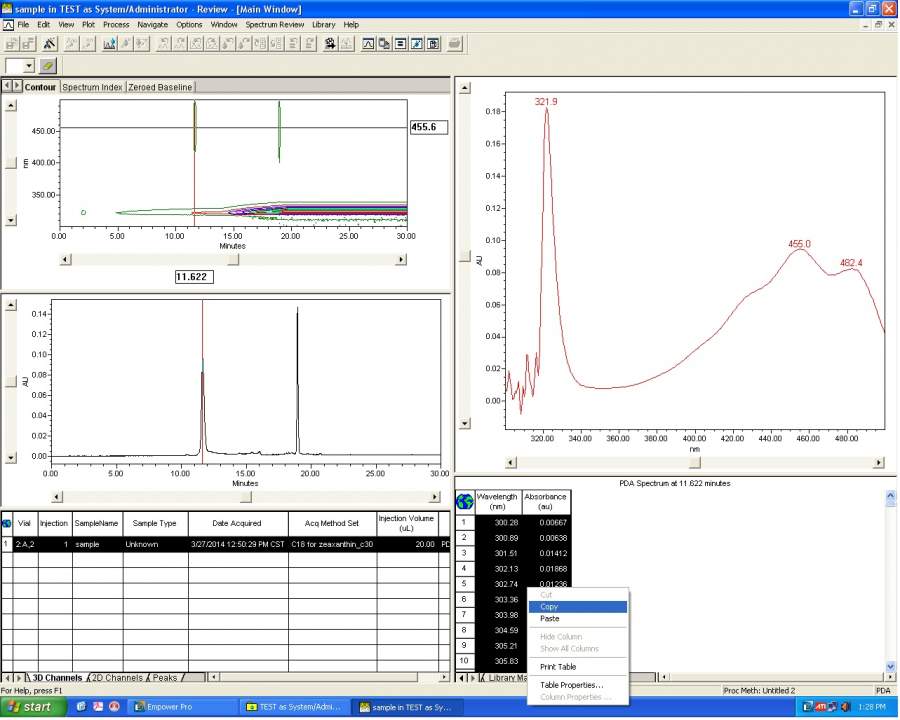Open the small combo box below the toolbar

coord(28,66)
